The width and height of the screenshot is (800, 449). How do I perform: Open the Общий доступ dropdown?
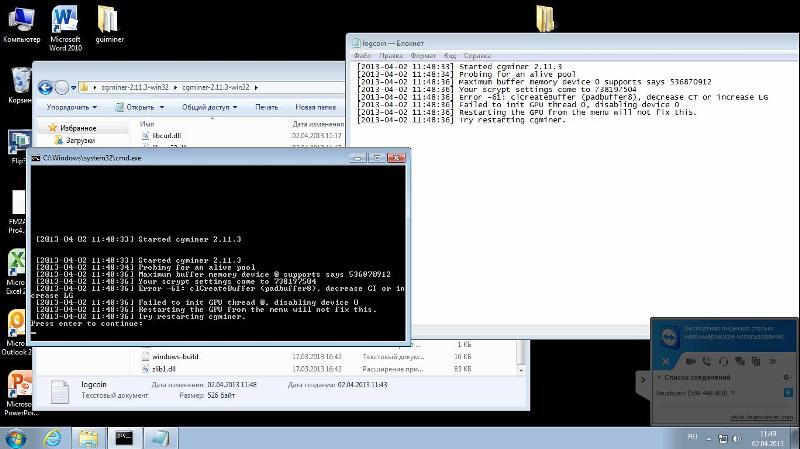[x=209, y=107]
